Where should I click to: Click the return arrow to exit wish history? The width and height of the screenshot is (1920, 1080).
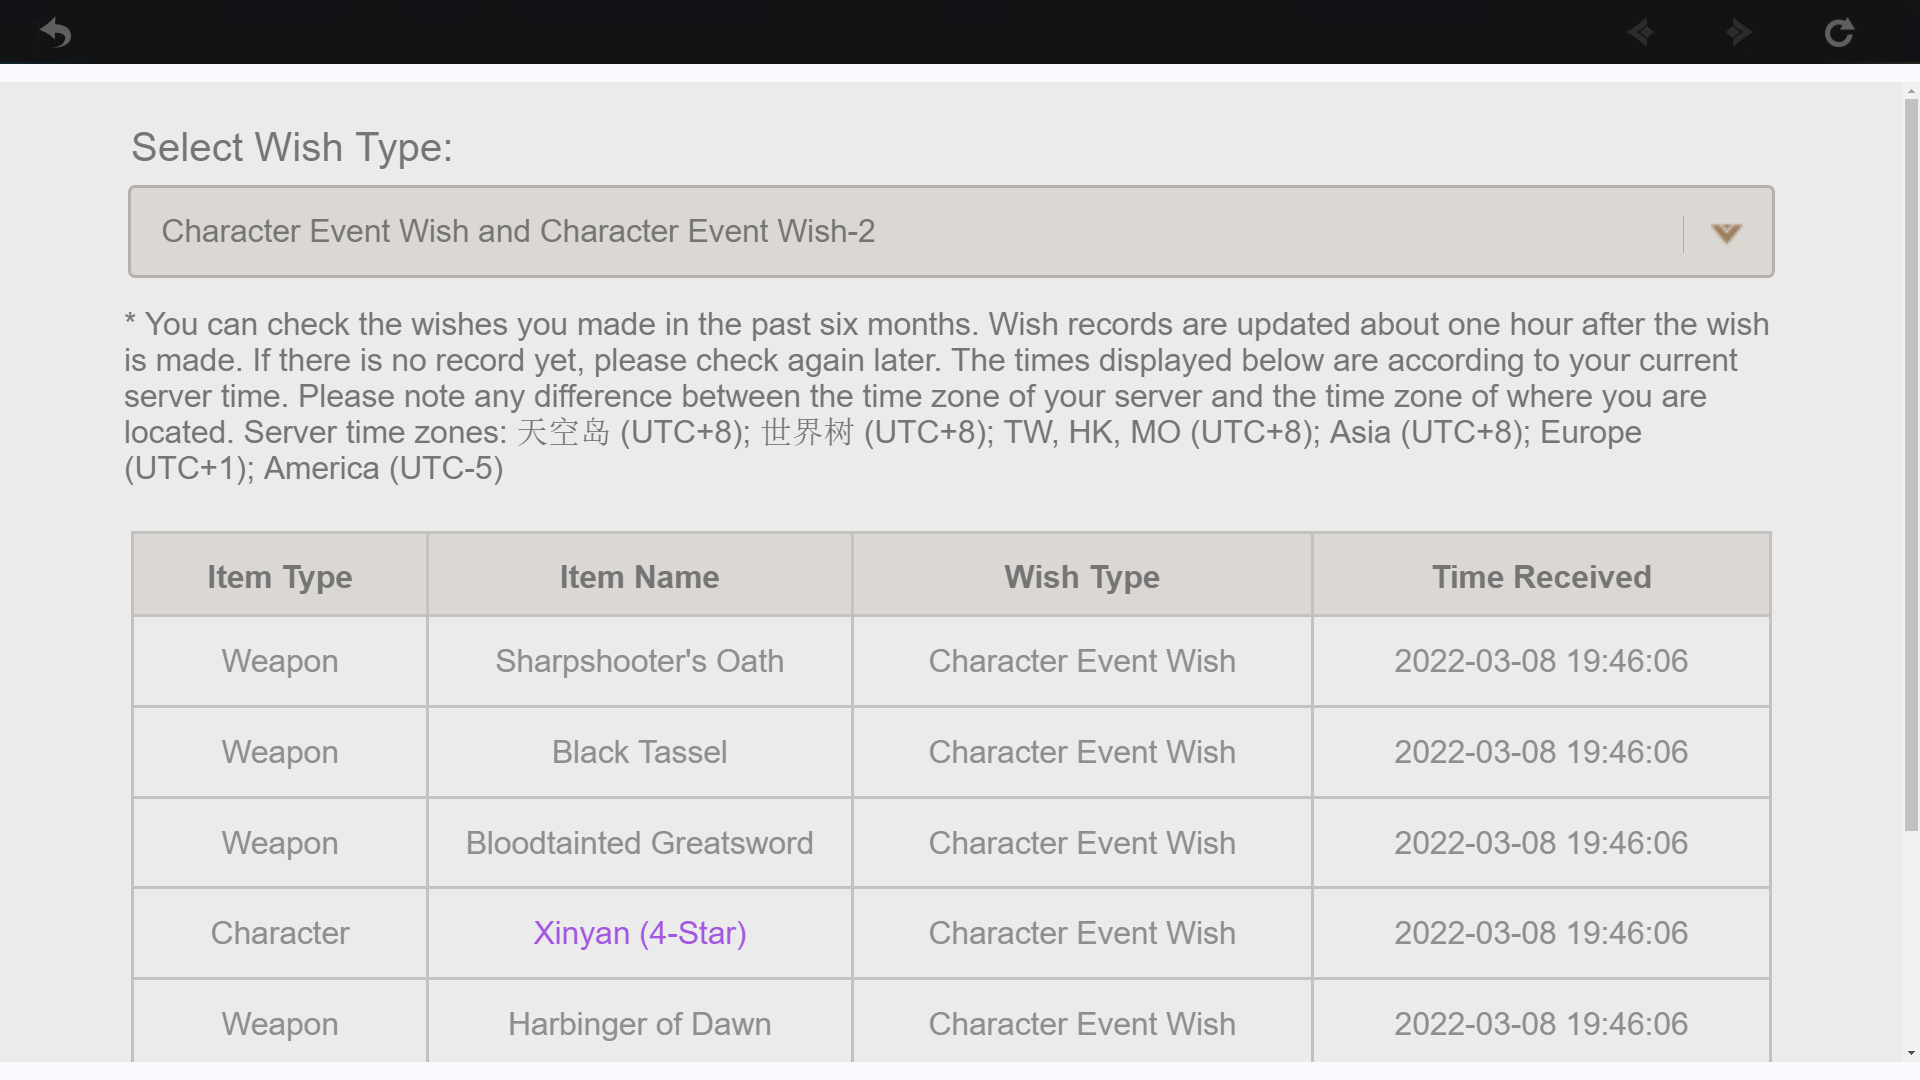tap(55, 32)
